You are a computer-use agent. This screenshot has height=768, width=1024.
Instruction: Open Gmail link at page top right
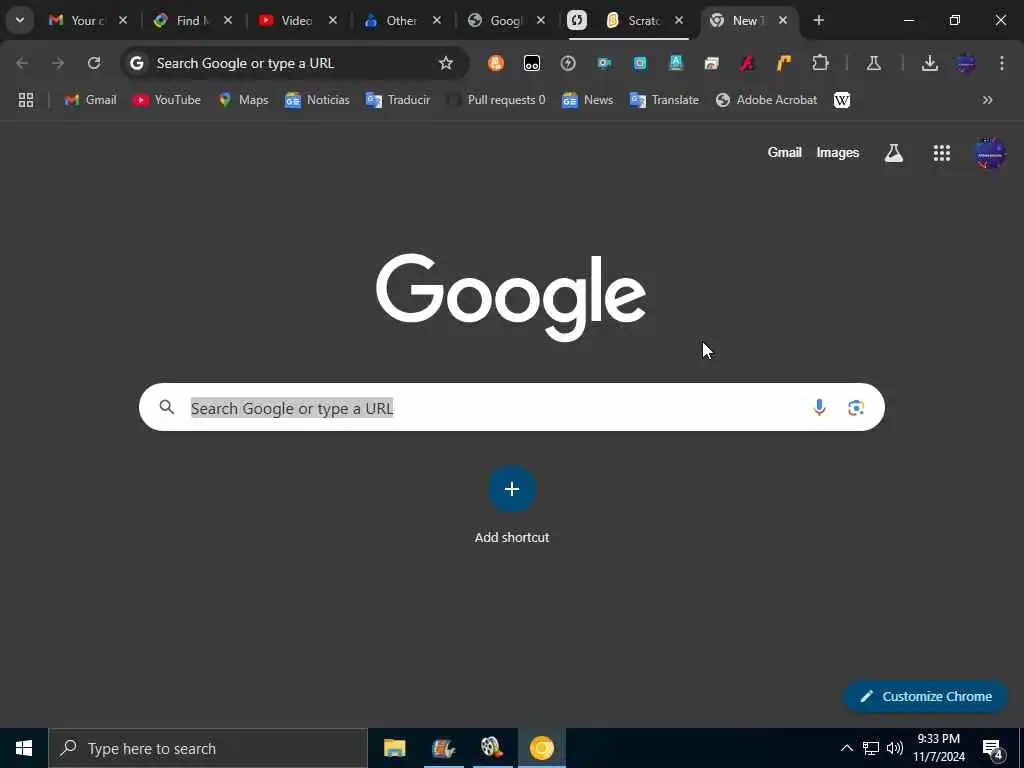(x=784, y=153)
